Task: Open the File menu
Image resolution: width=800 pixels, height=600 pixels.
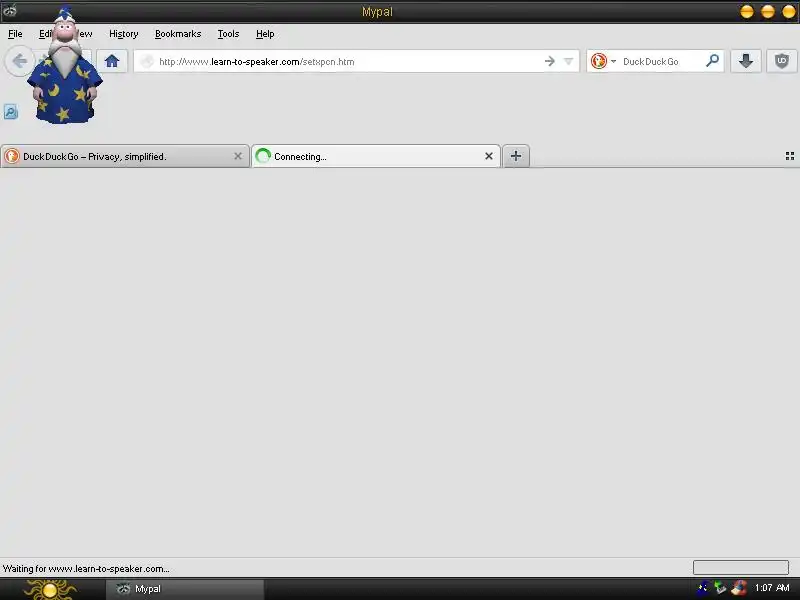Action: point(15,34)
